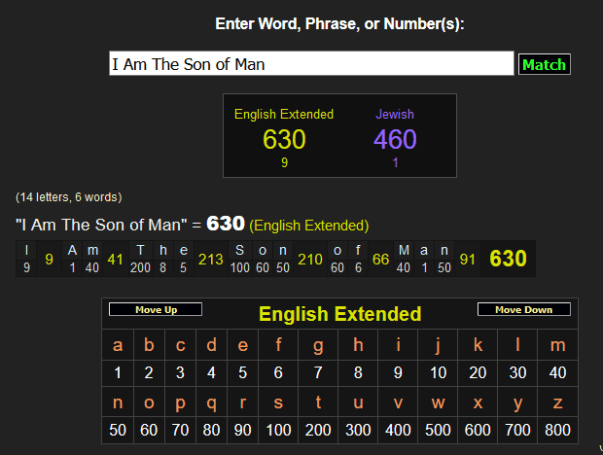The height and width of the screenshot is (455, 603).
Task: Click the Move Down button
Action: [524, 310]
